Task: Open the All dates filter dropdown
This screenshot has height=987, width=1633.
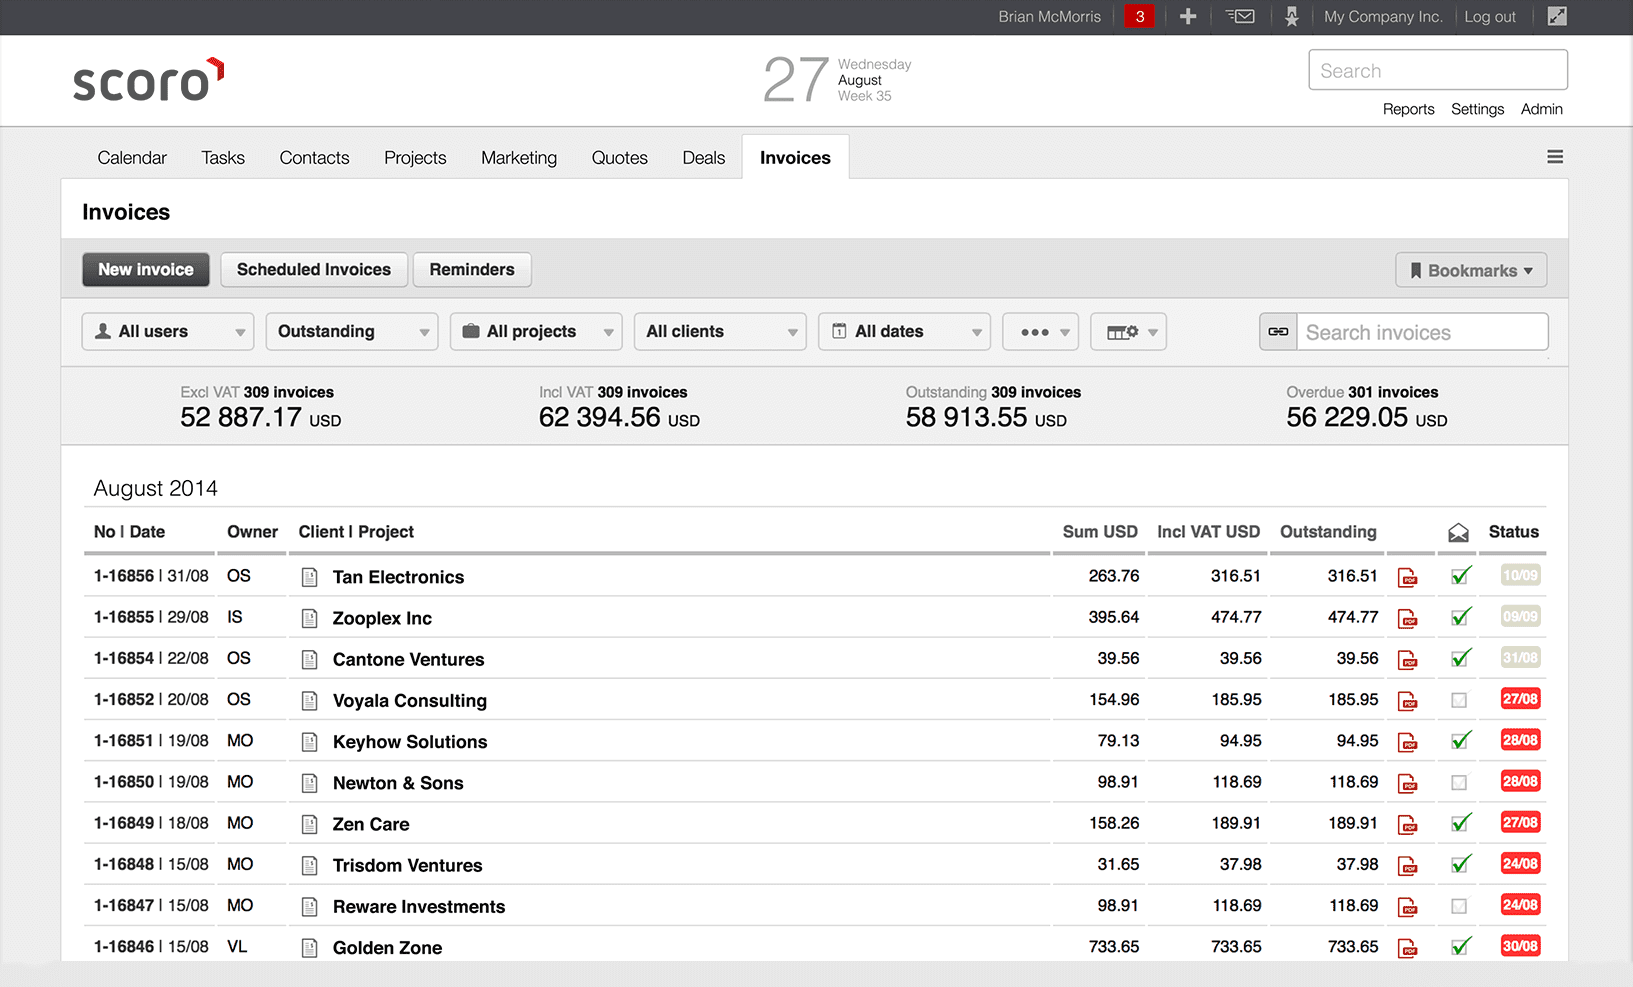Action: coord(904,332)
